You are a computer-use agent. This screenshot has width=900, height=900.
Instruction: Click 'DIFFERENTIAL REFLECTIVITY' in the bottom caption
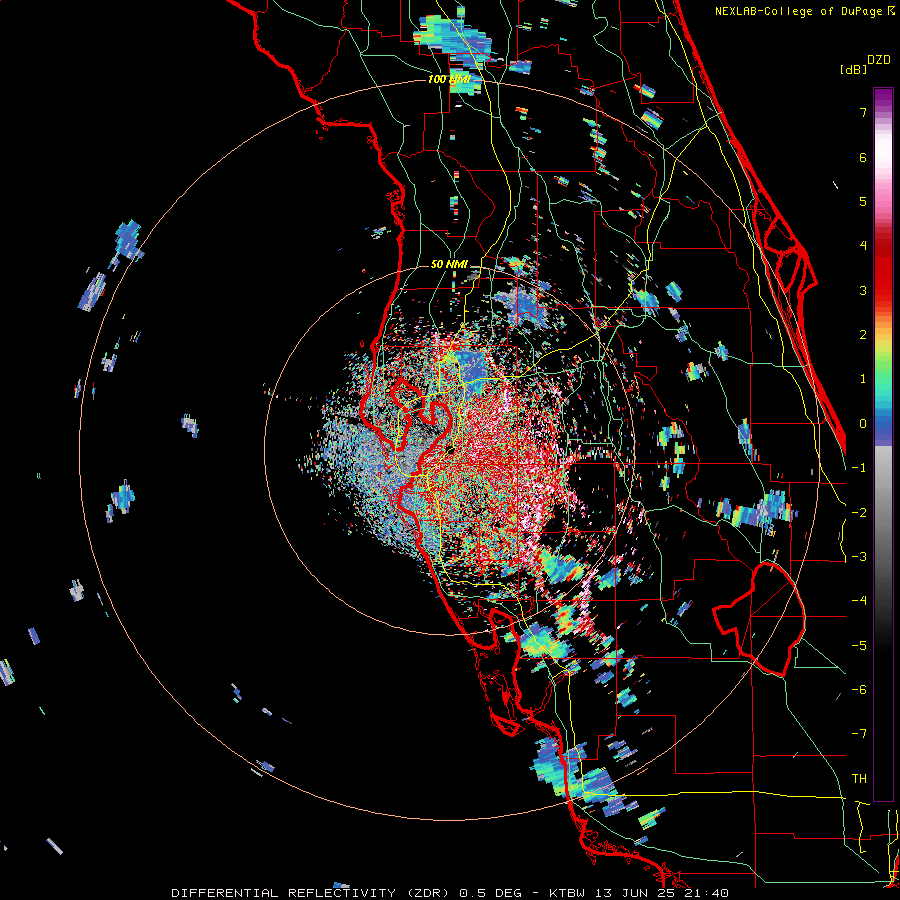coord(284,893)
